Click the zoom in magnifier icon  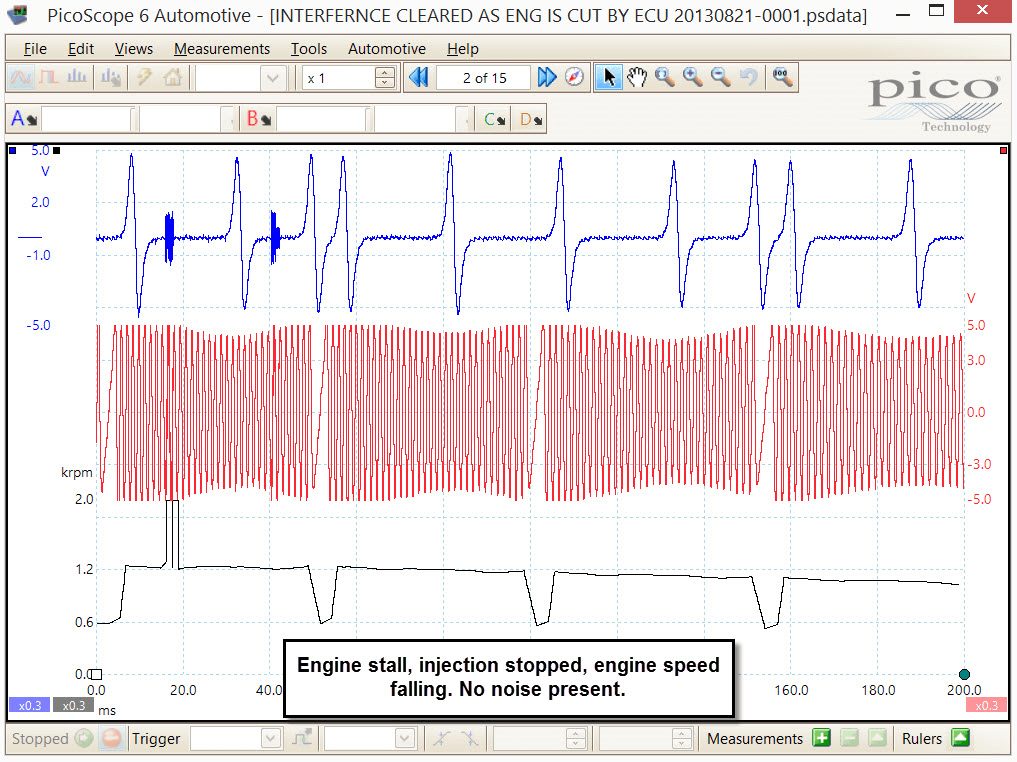(692, 78)
